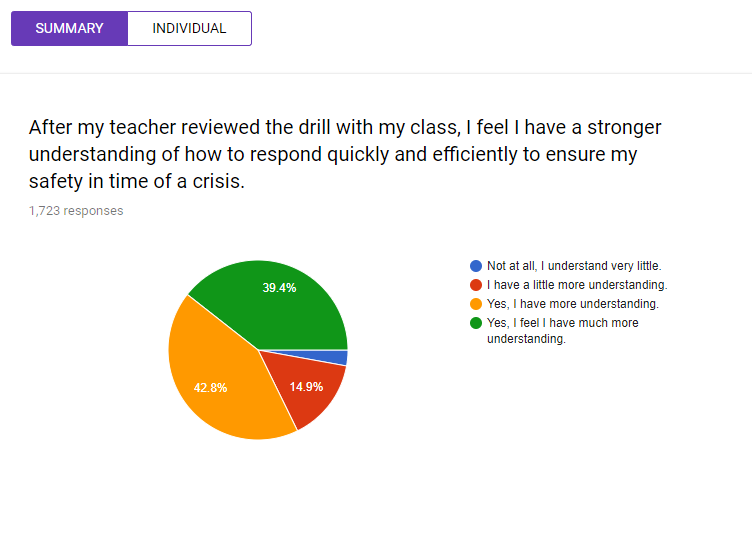This screenshot has height=544, width=752.
Task: Click the red legend dot
Action: [x=476, y=285]
